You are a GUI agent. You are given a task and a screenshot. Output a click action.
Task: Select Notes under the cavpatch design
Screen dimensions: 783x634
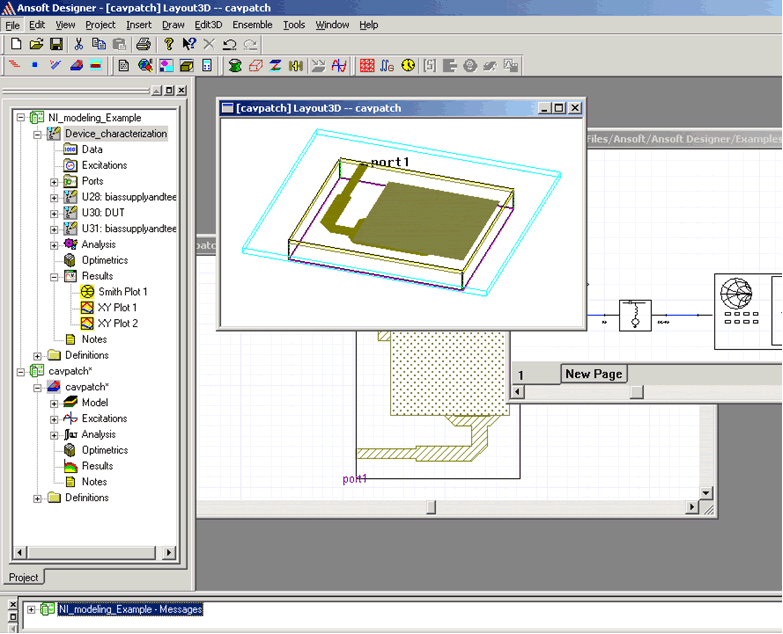(94, 482)
